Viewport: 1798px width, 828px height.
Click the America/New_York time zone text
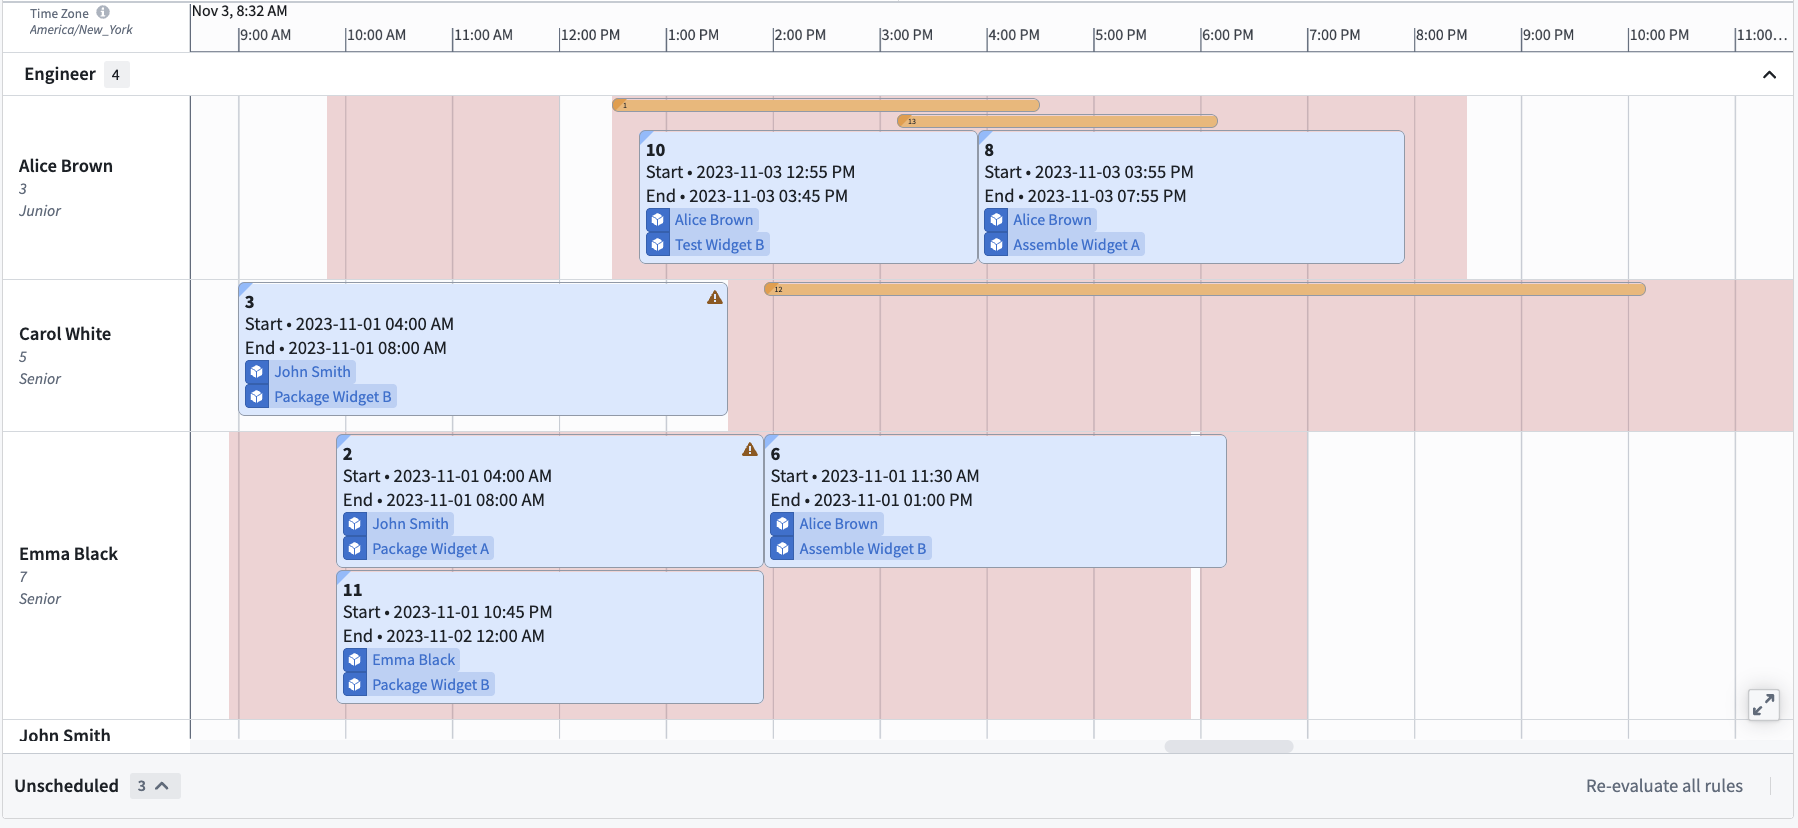[81, 30]
